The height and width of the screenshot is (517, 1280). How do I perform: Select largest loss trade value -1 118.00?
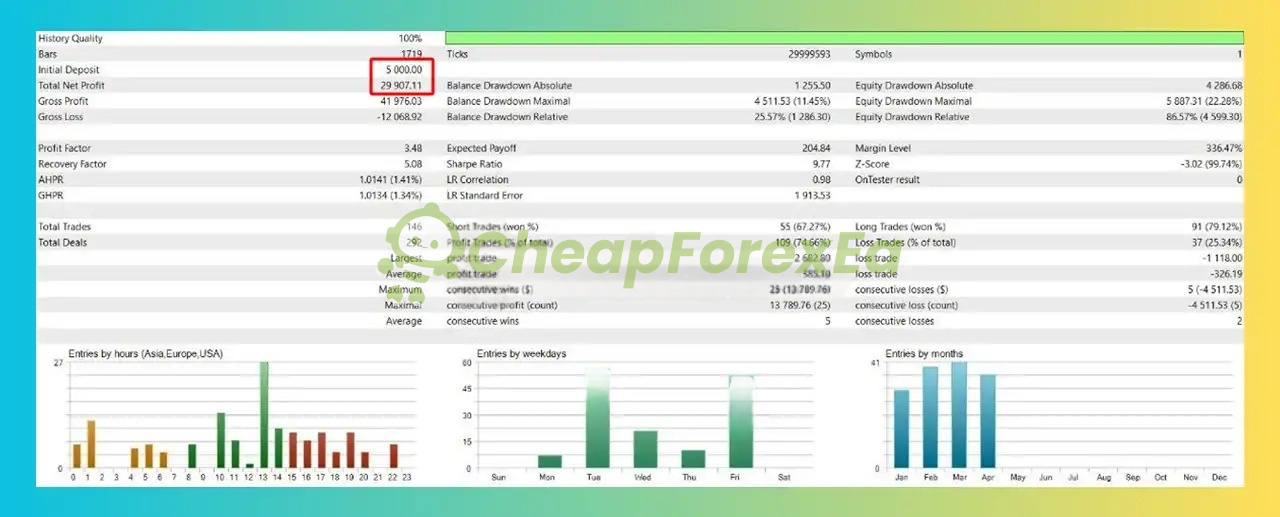click(1222, 258)
